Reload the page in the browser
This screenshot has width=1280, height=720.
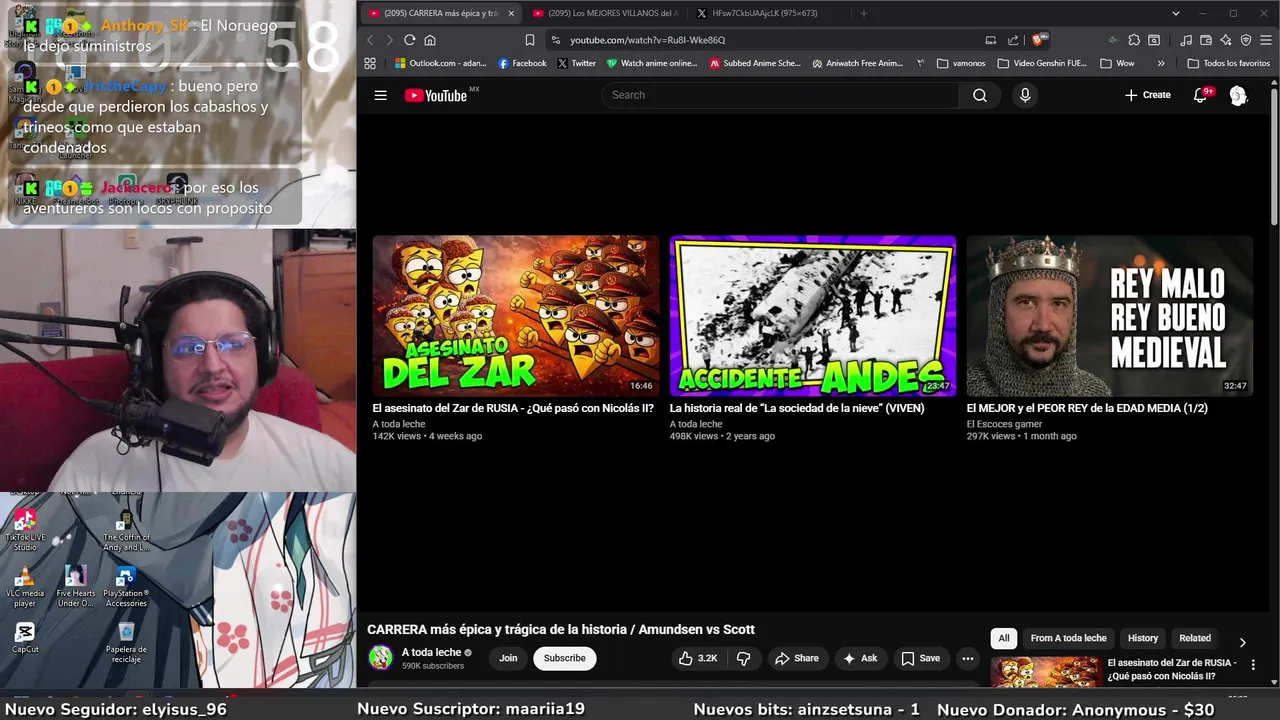point(409,40)
